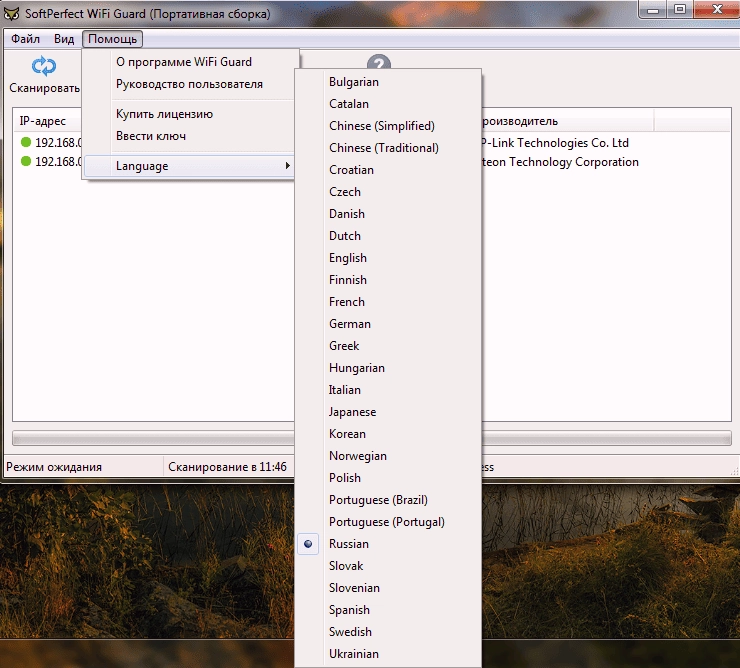Click green status dot of TP-Link device
The width and height of the screenshot is (740, 668).
pos(26,142)
